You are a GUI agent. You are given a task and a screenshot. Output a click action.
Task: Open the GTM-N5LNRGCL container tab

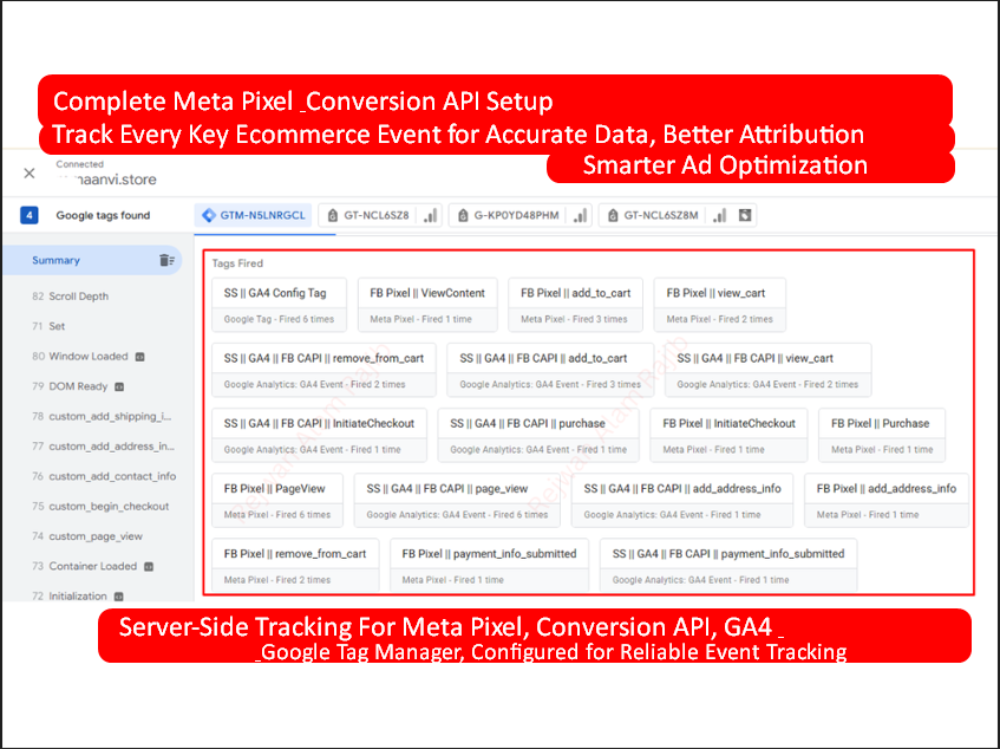click(x=254, y=216)
